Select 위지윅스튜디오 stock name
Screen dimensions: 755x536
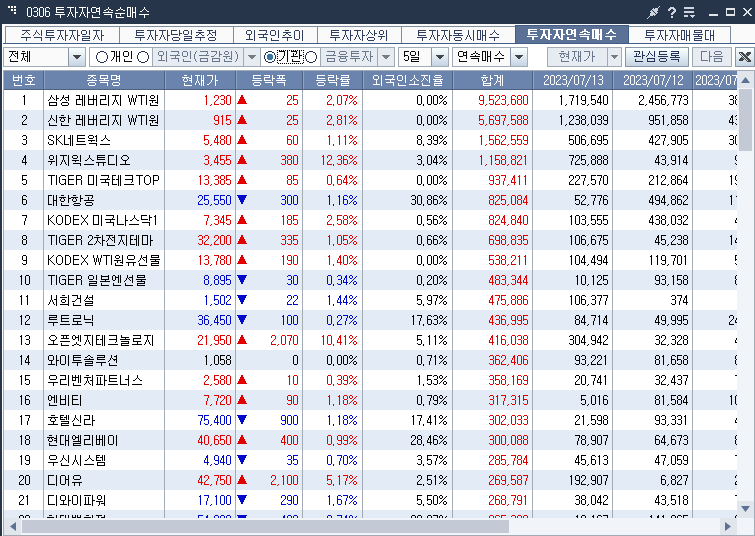point(89,160)
